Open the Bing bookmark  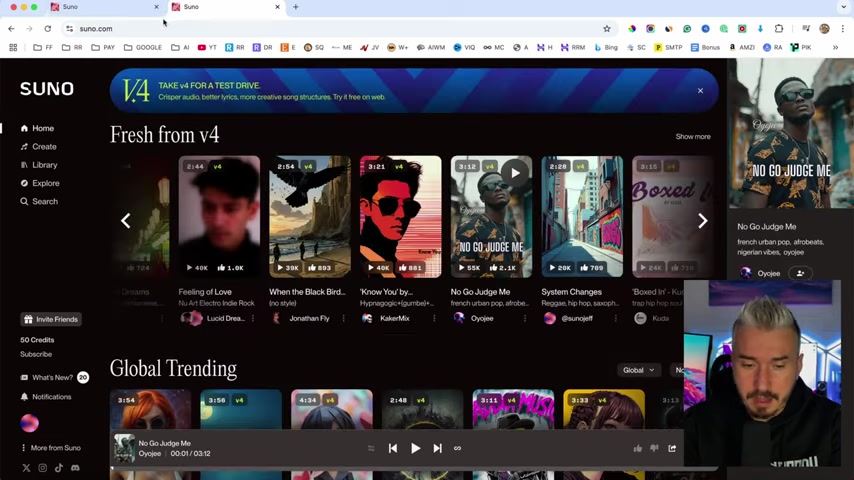click(x=606, y=47)
